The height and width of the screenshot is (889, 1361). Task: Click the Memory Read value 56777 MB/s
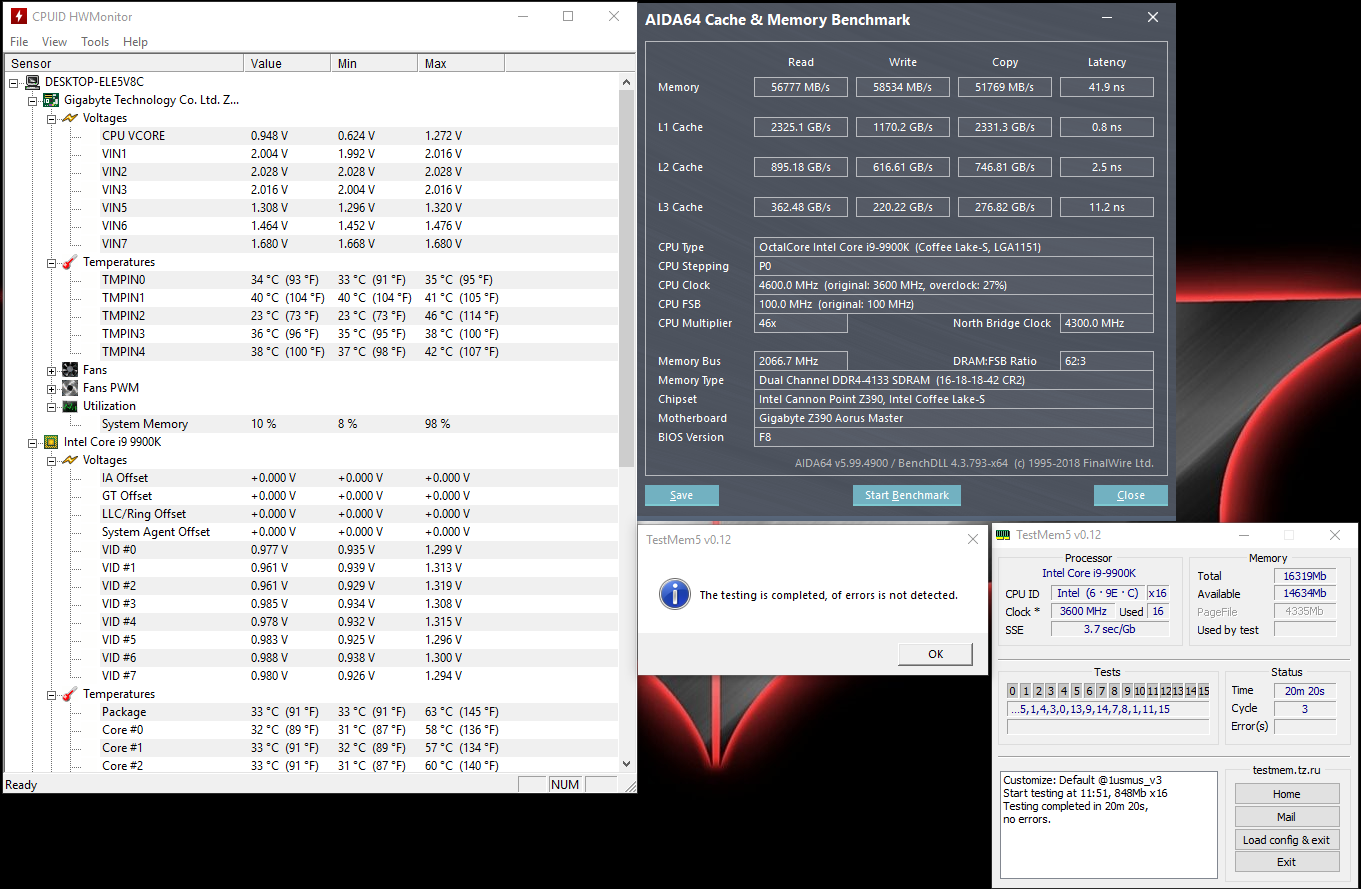801,87
